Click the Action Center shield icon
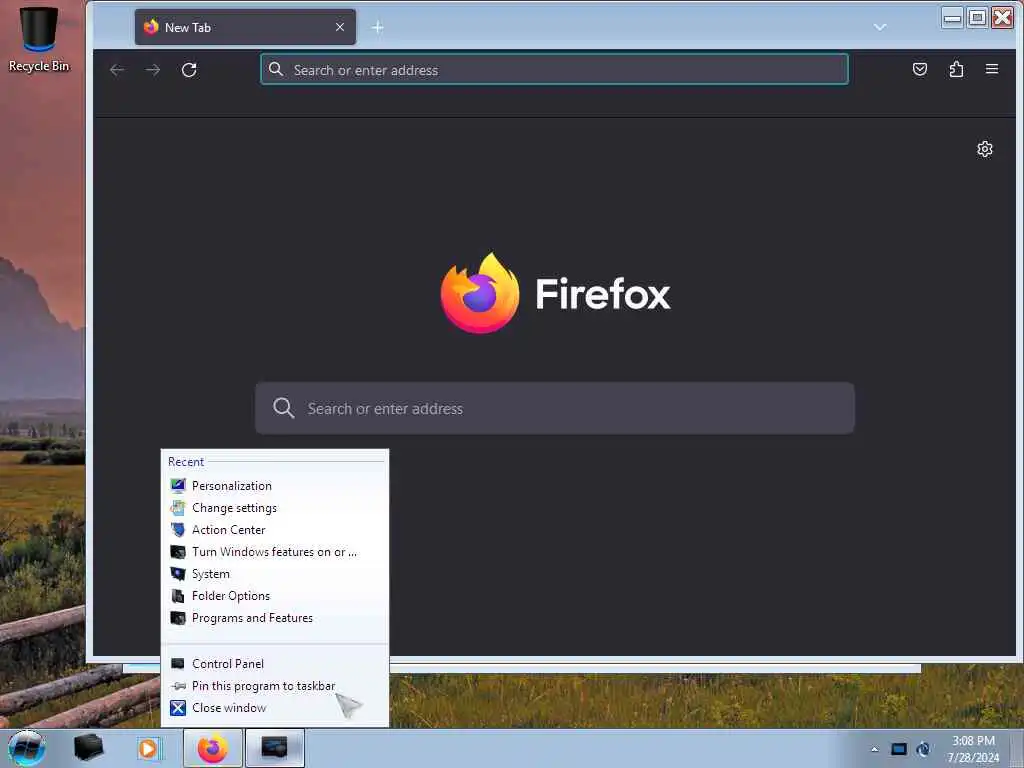Screen dimensions: 1024x768 tap(178, 530)
